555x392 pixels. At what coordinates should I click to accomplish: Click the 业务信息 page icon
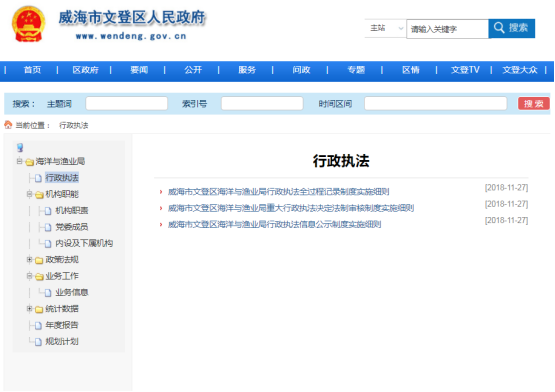tap(48, 293)
